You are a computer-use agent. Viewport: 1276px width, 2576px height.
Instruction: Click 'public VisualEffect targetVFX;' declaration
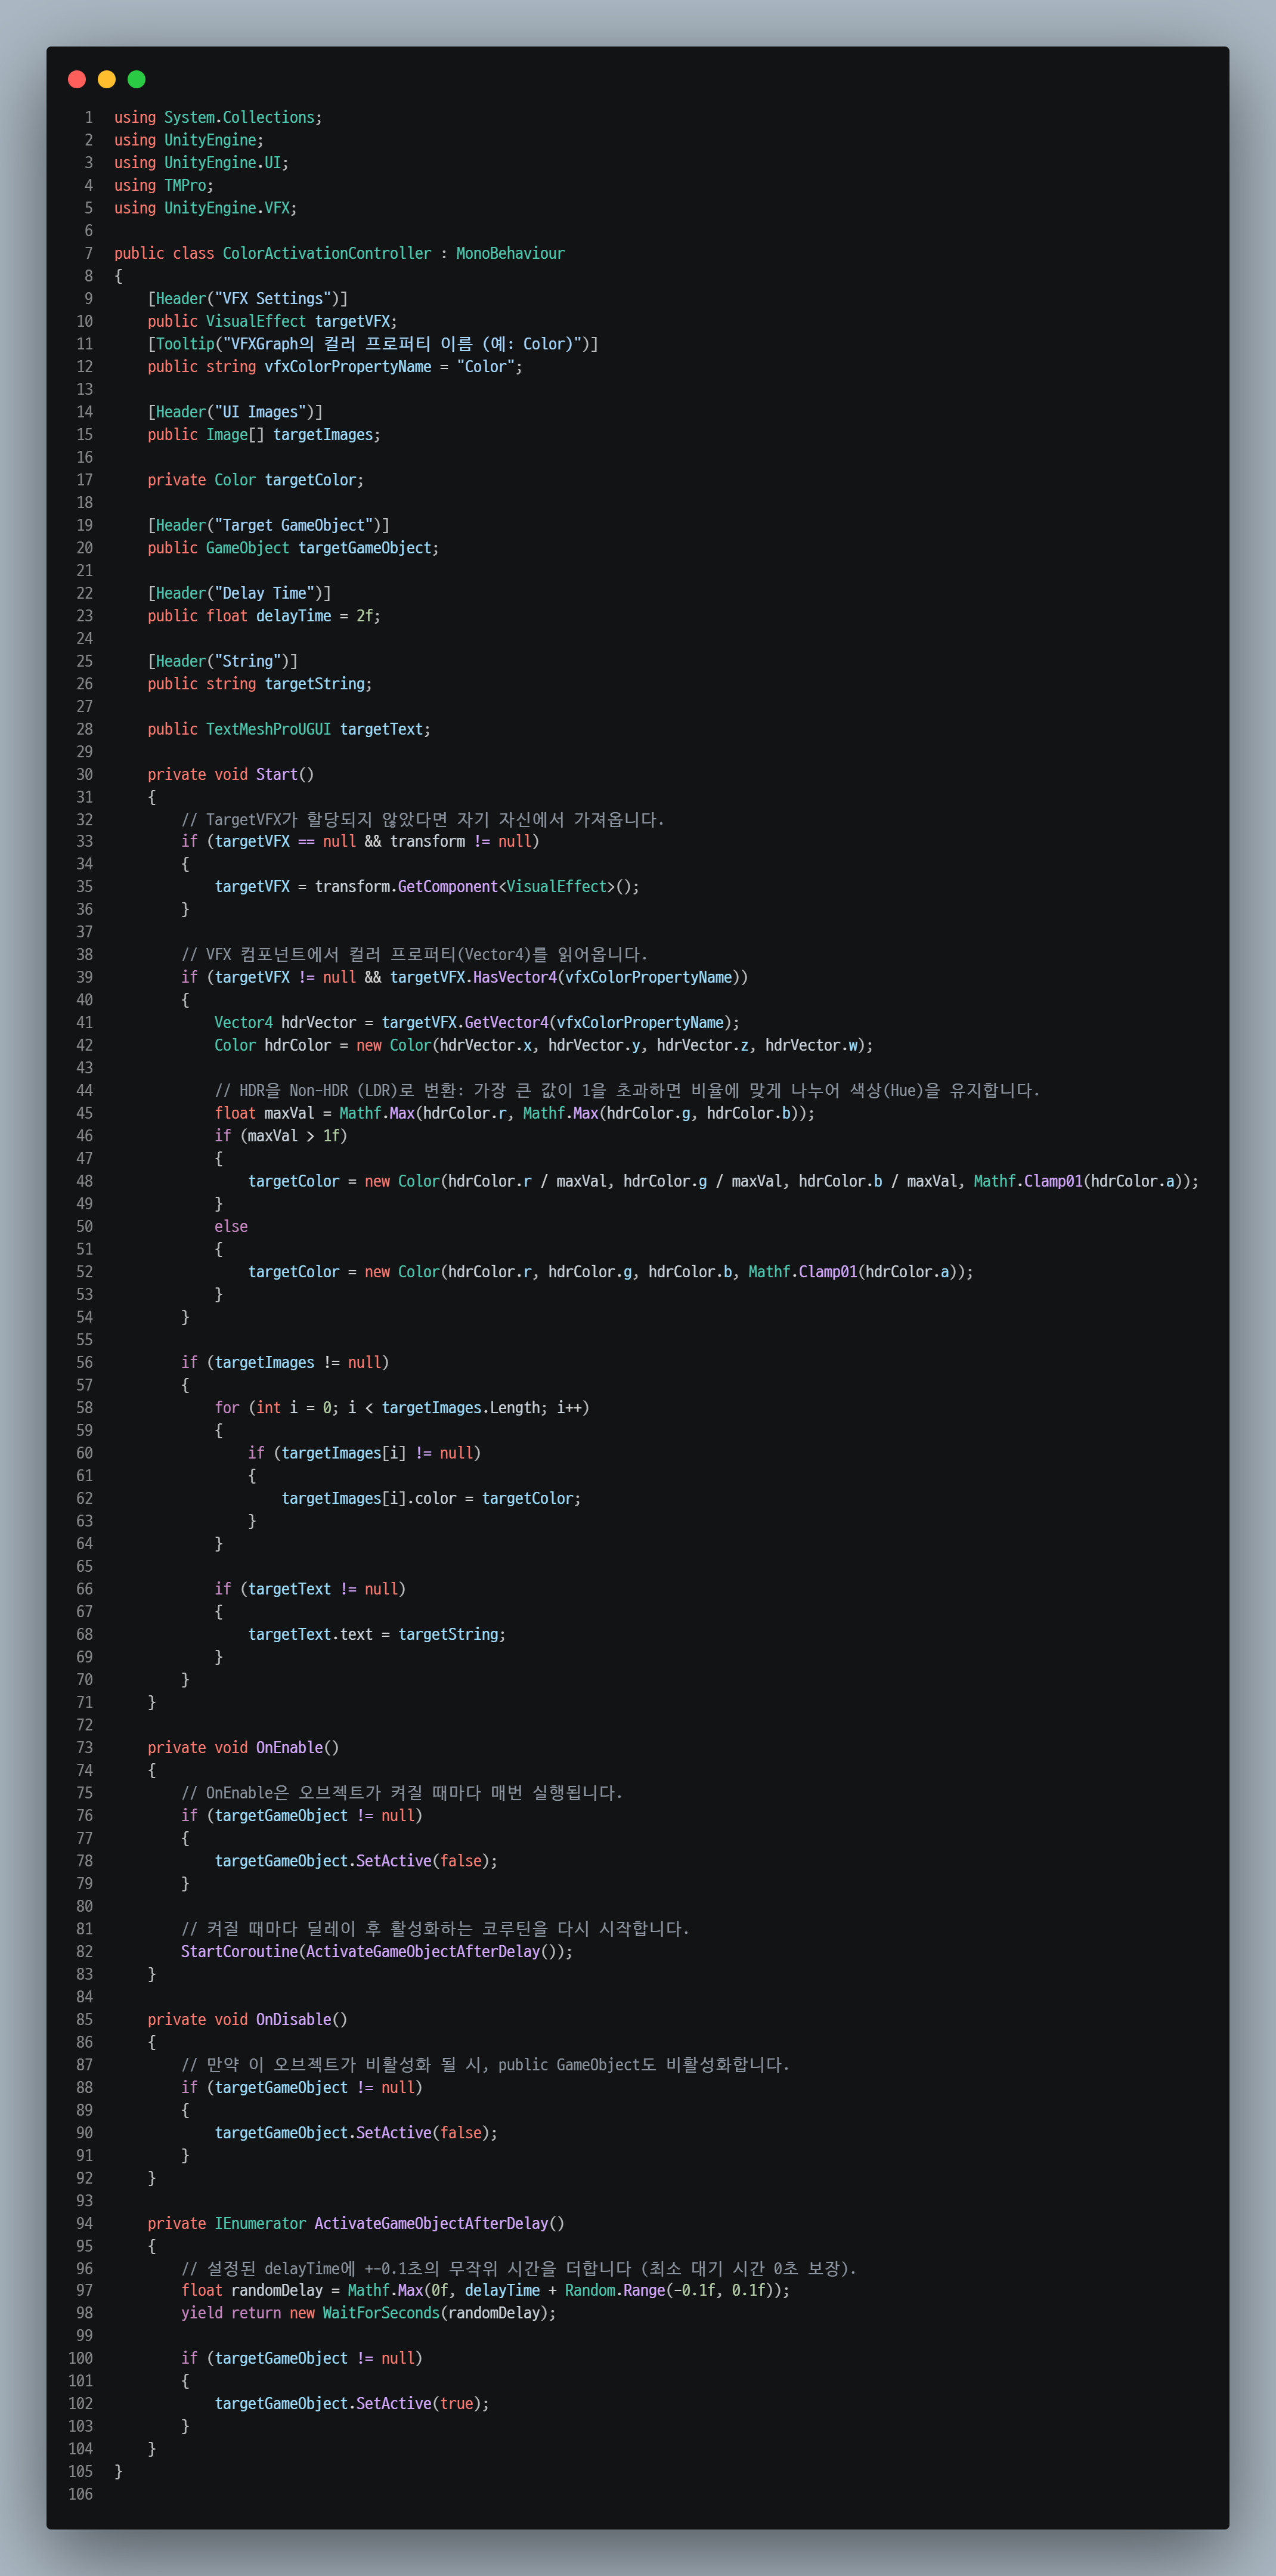[x=272, y=321]
